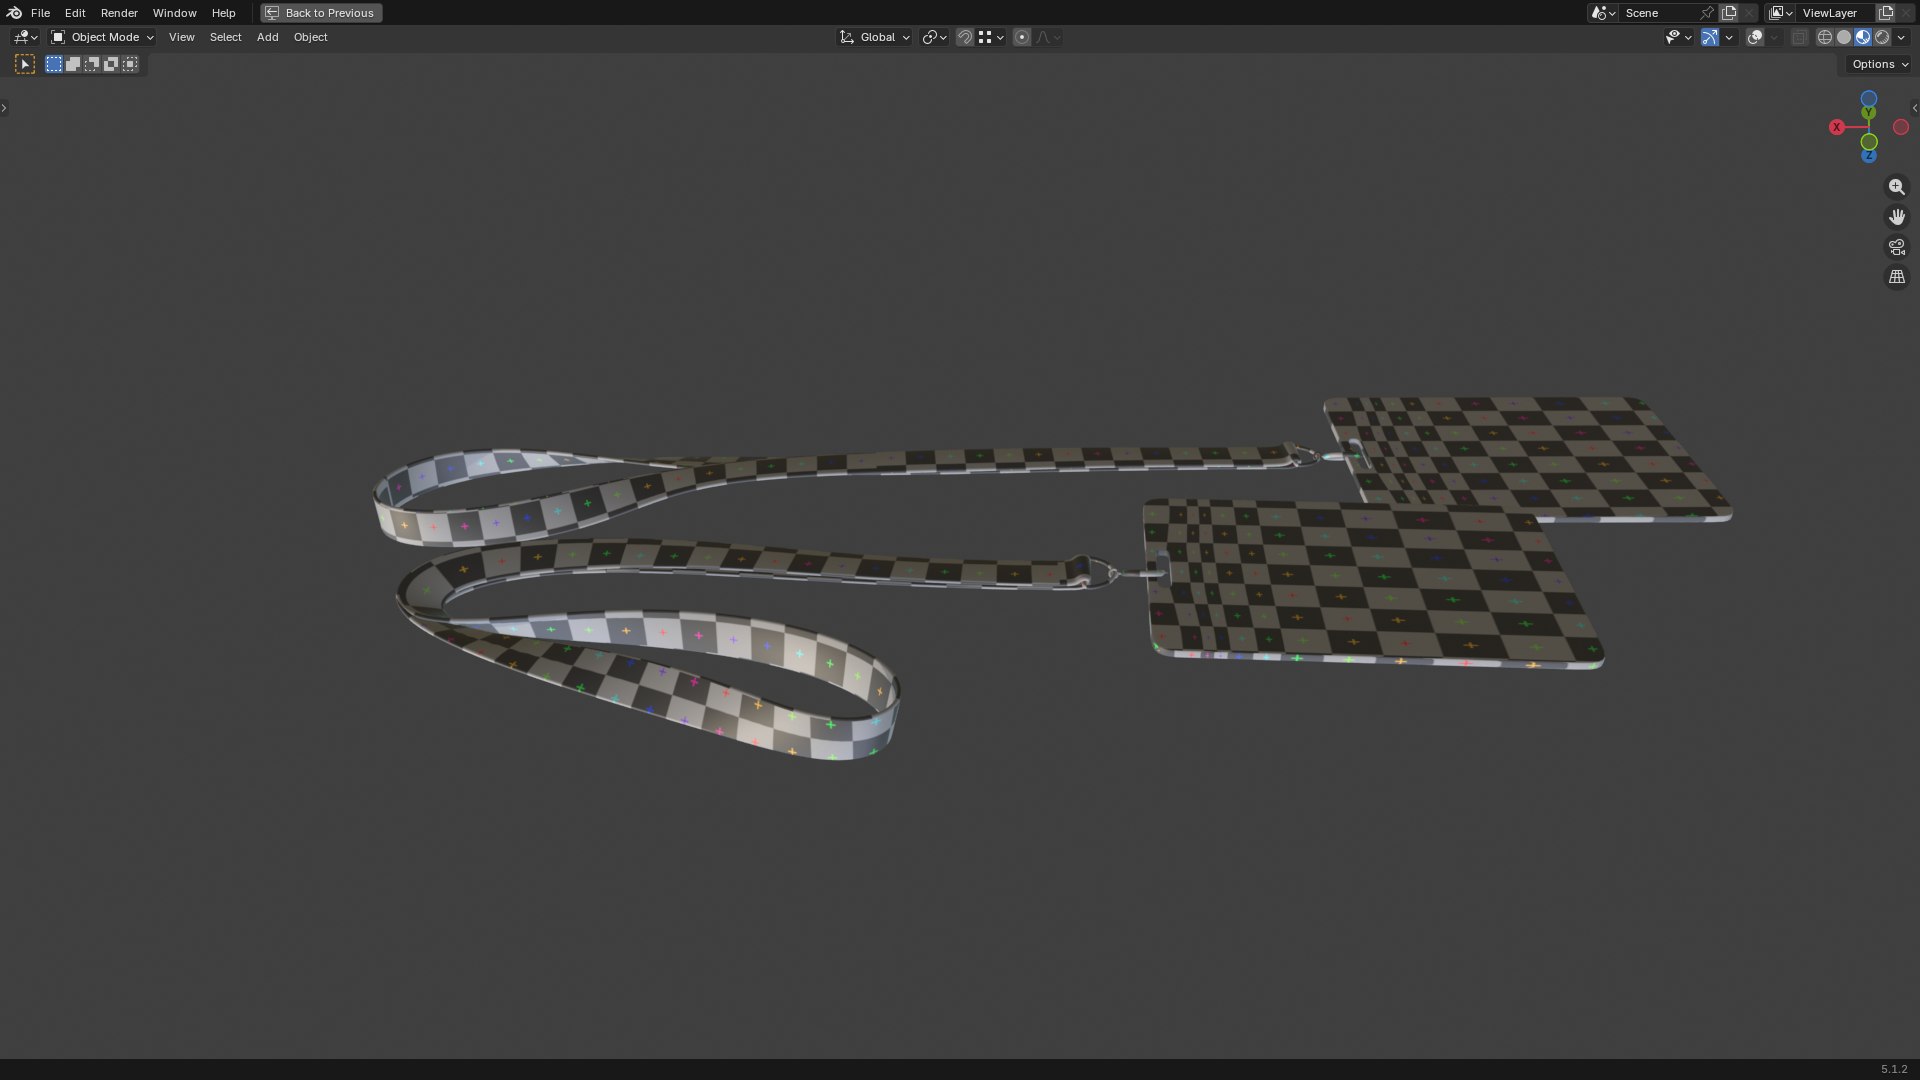The image size is (1920, 1080).
Task: Select wireframe viewport shading
Action: pos(1824,37)
